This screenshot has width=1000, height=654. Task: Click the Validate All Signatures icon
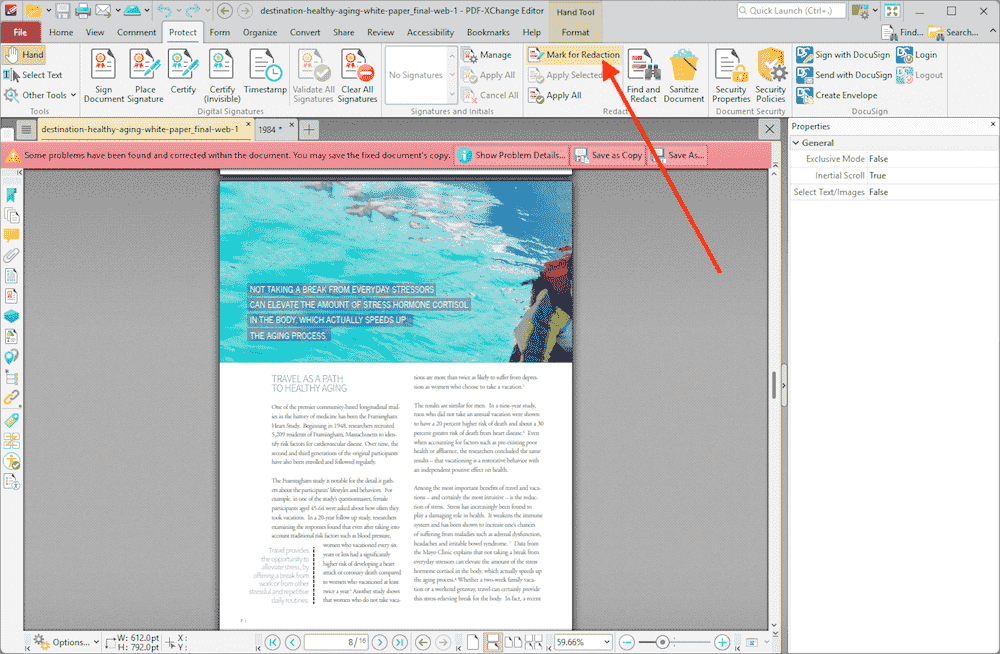click(x=314, y=68)
